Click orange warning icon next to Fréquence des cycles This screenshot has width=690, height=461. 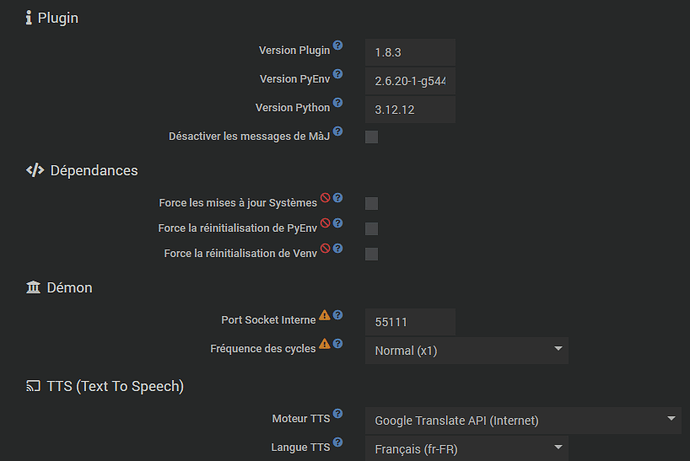click(324, 345)
